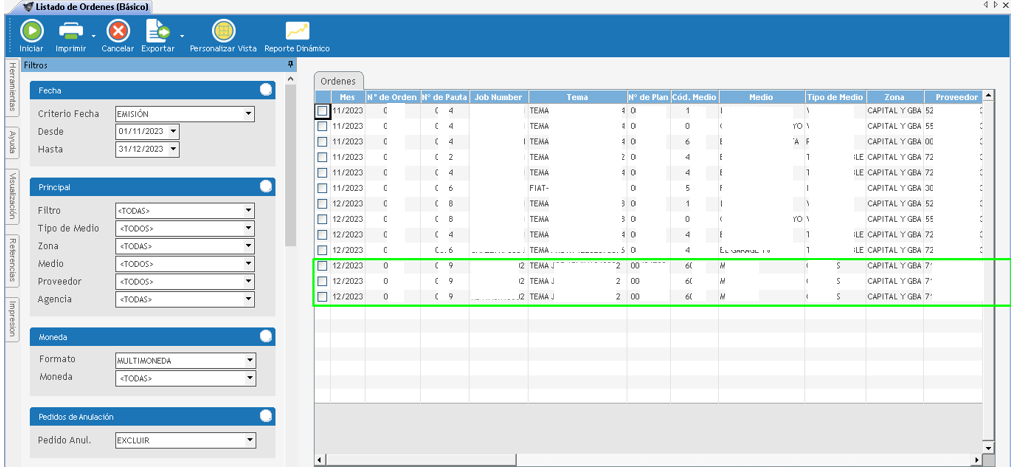The image size is (1015, 468).
Task: Switch to the Ordenes tab
Action: [x=339, y=82]
